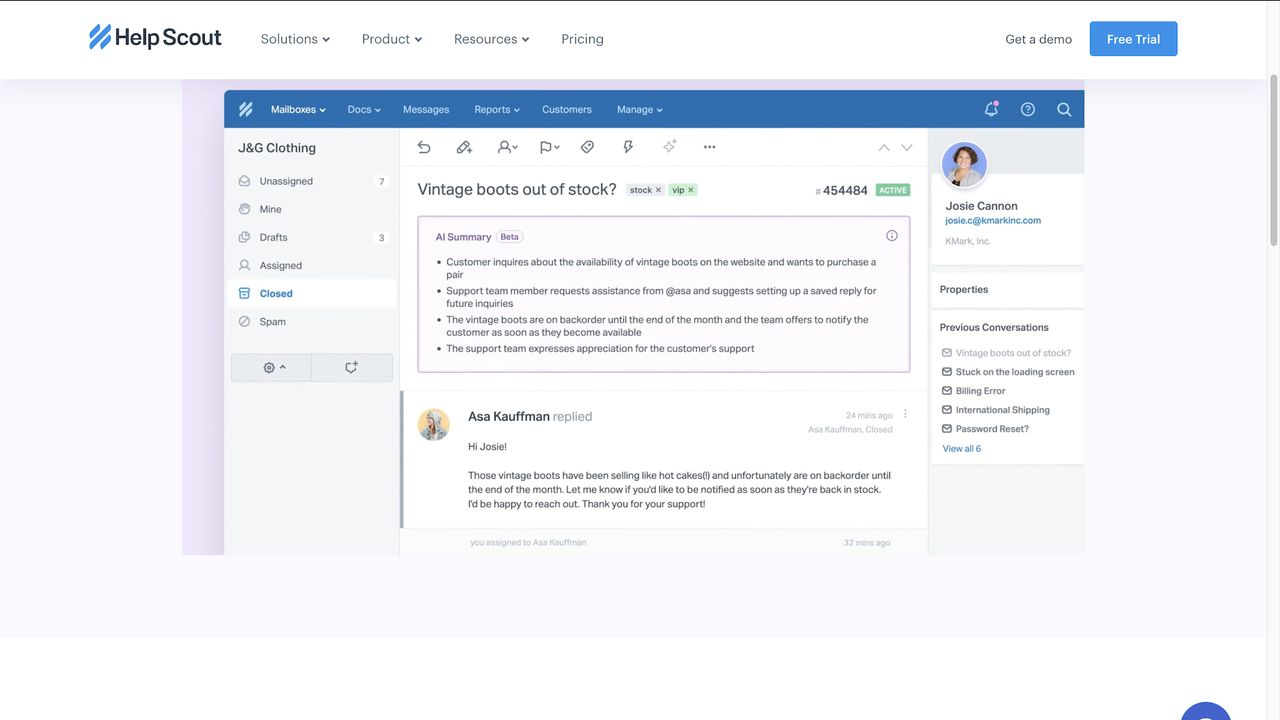This screenshot has width=1280, height=720.
Task: Click the search magnifier icon
Action: coord(1064,109)
